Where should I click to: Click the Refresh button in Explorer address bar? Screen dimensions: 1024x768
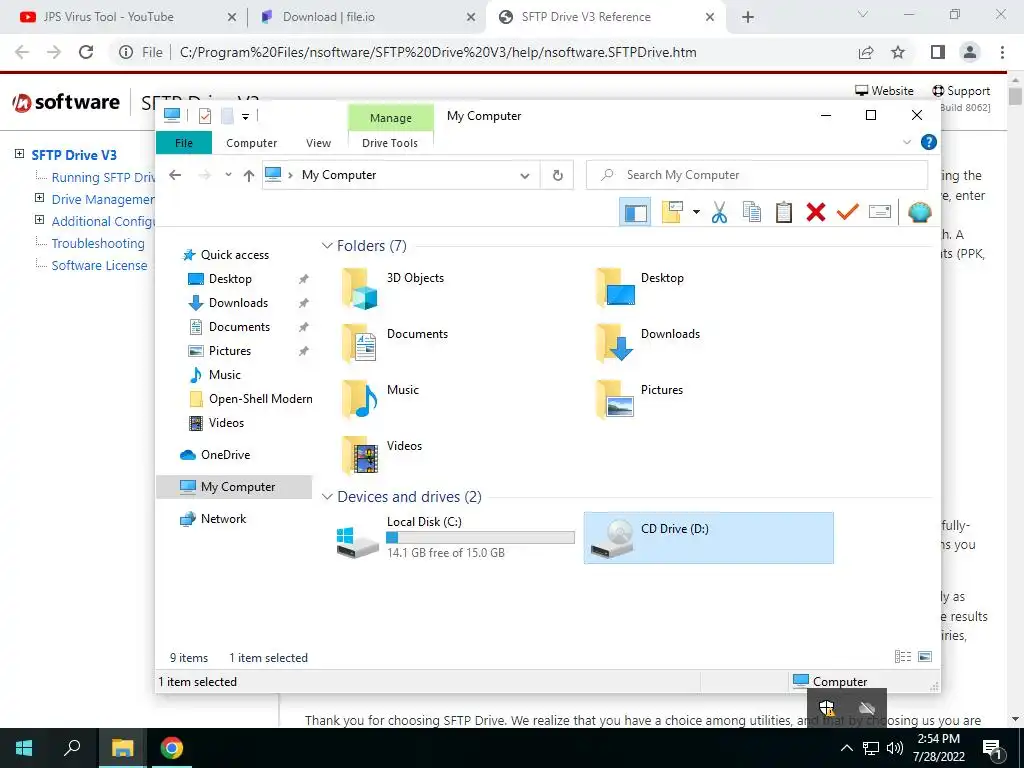coord(558,175)
